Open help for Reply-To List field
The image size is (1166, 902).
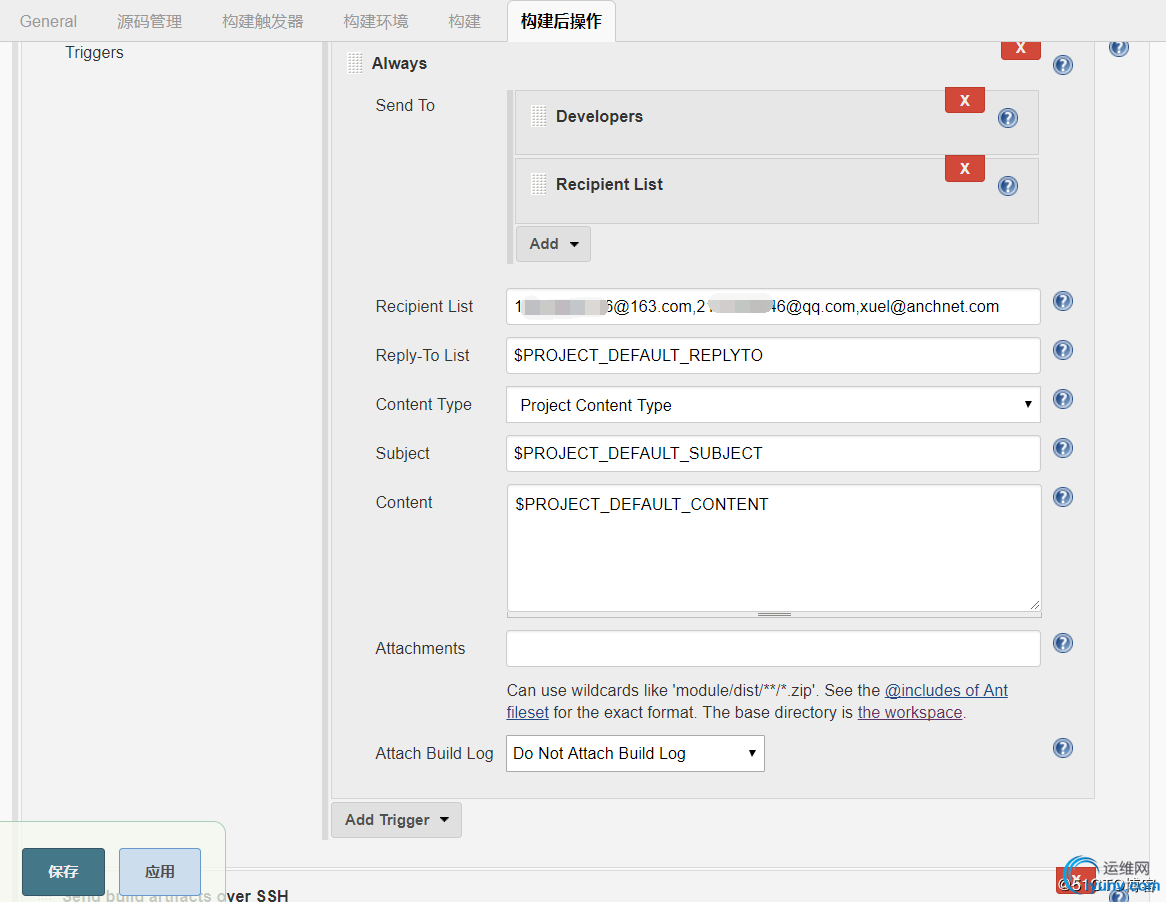pyautogui.click(x=1063, y=350)
